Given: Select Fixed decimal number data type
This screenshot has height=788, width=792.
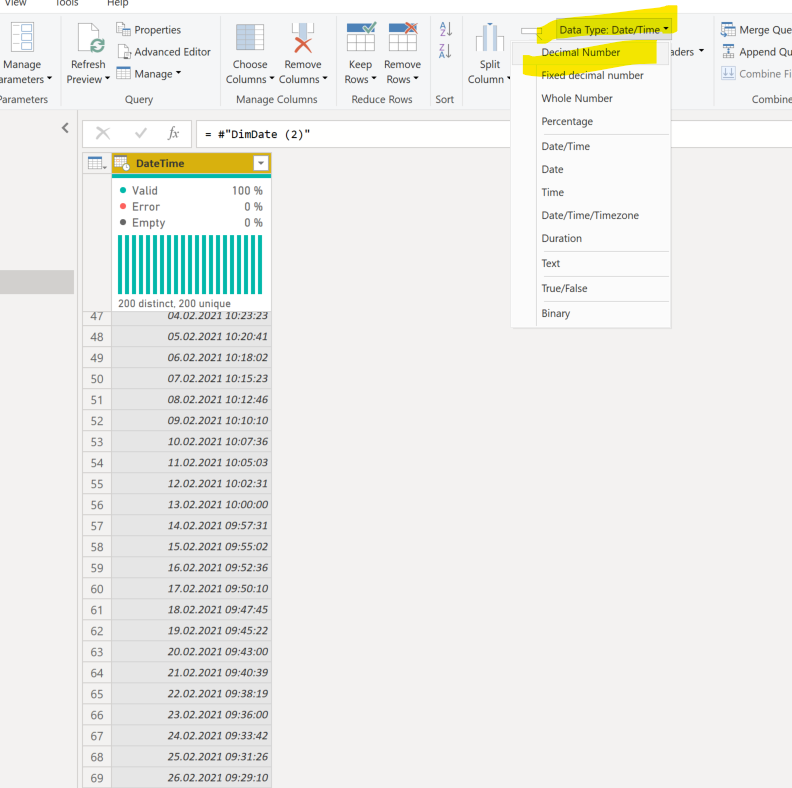Looking at the screenshot, I should 590,75.
